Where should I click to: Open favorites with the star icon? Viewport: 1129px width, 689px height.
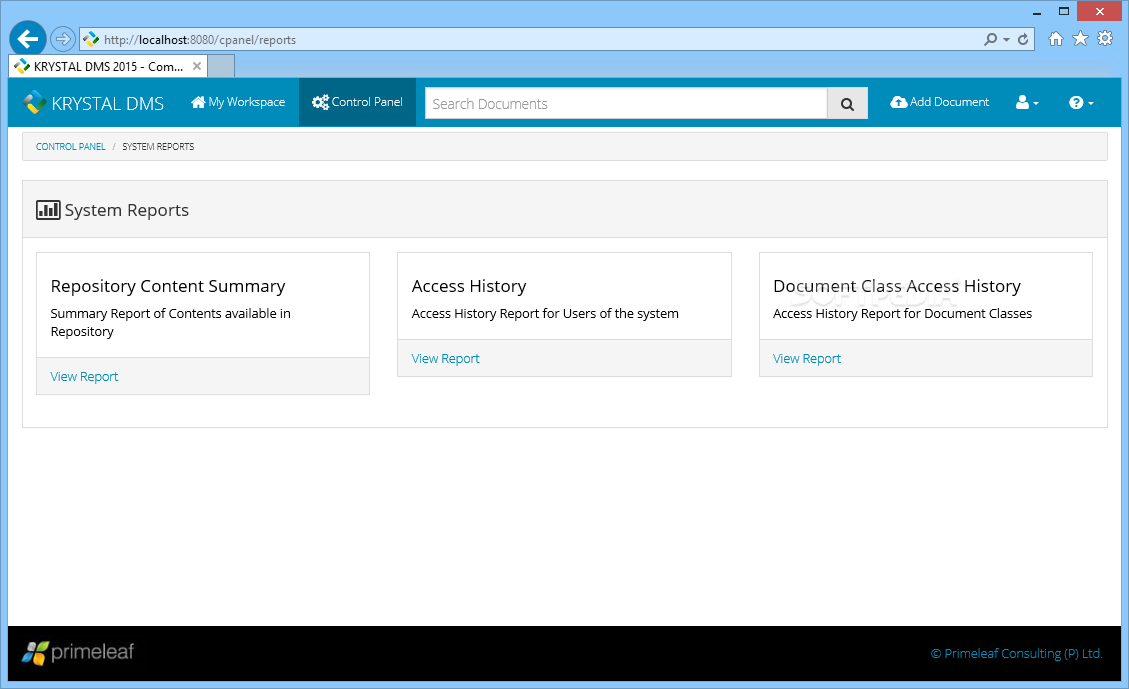1080,39
